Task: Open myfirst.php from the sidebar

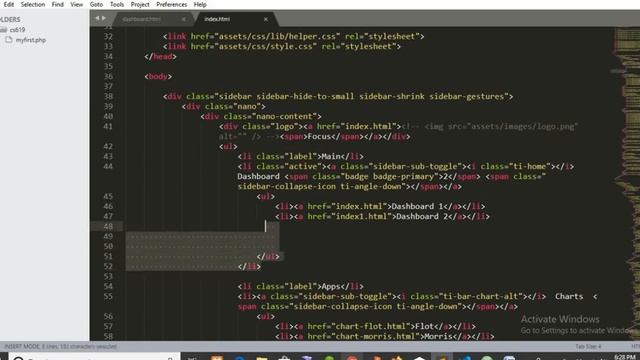Action: click(31, 40)
